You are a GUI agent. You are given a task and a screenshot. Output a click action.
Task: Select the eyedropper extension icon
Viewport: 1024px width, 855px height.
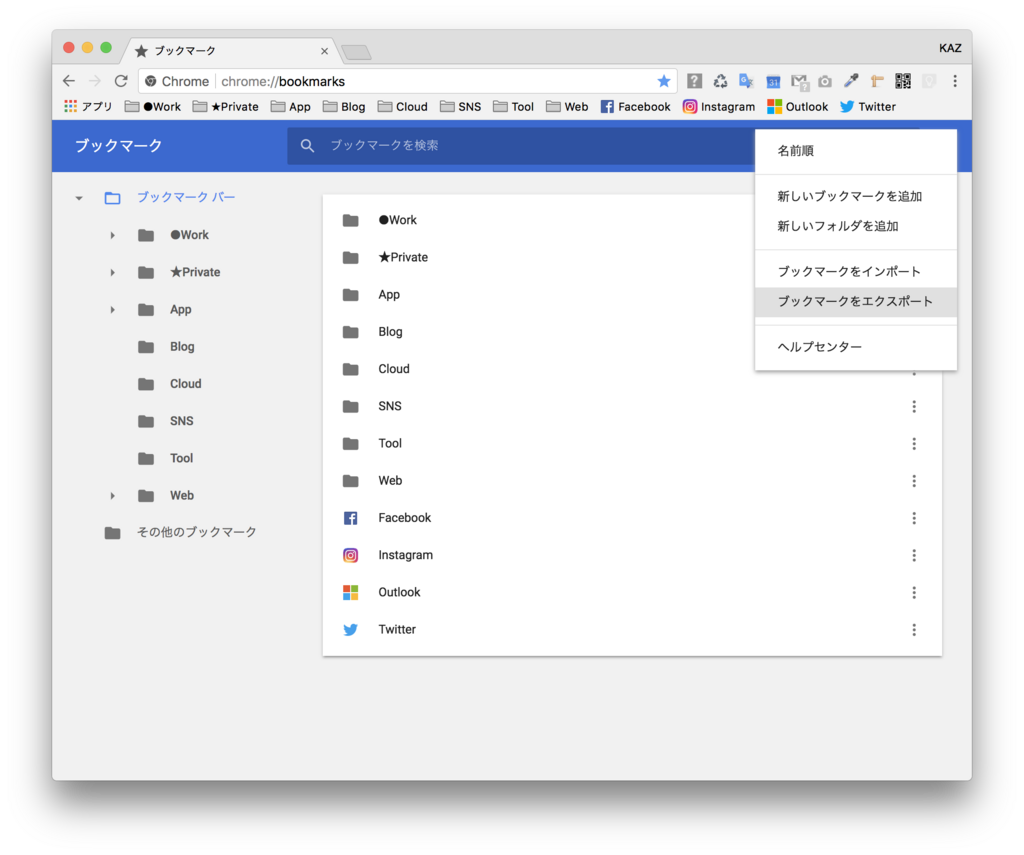tap(851, 81)
